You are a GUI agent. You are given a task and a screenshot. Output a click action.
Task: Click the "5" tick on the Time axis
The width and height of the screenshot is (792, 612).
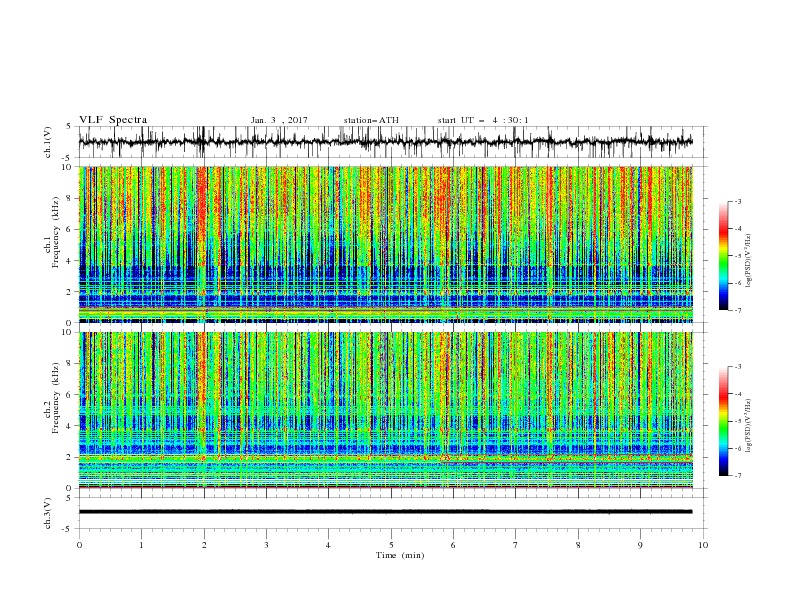tap(391, 545)
